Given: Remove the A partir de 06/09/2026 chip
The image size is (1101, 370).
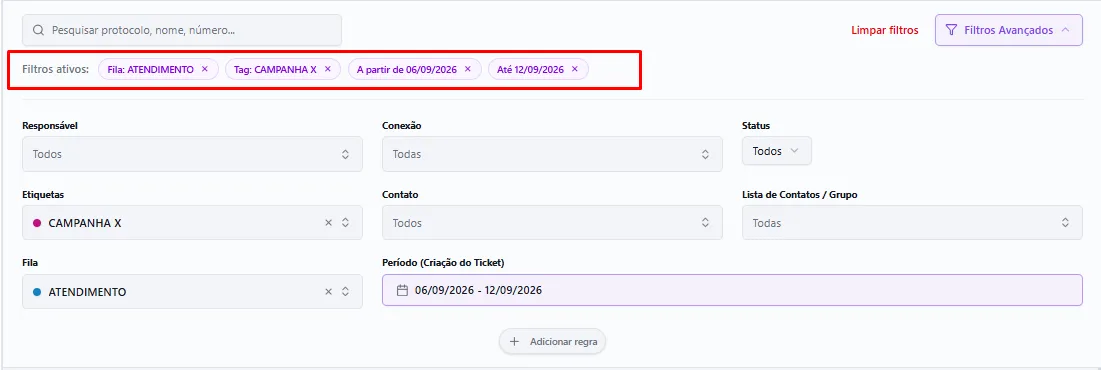Looking at the screenshot, I should click(x=468, y=69).
